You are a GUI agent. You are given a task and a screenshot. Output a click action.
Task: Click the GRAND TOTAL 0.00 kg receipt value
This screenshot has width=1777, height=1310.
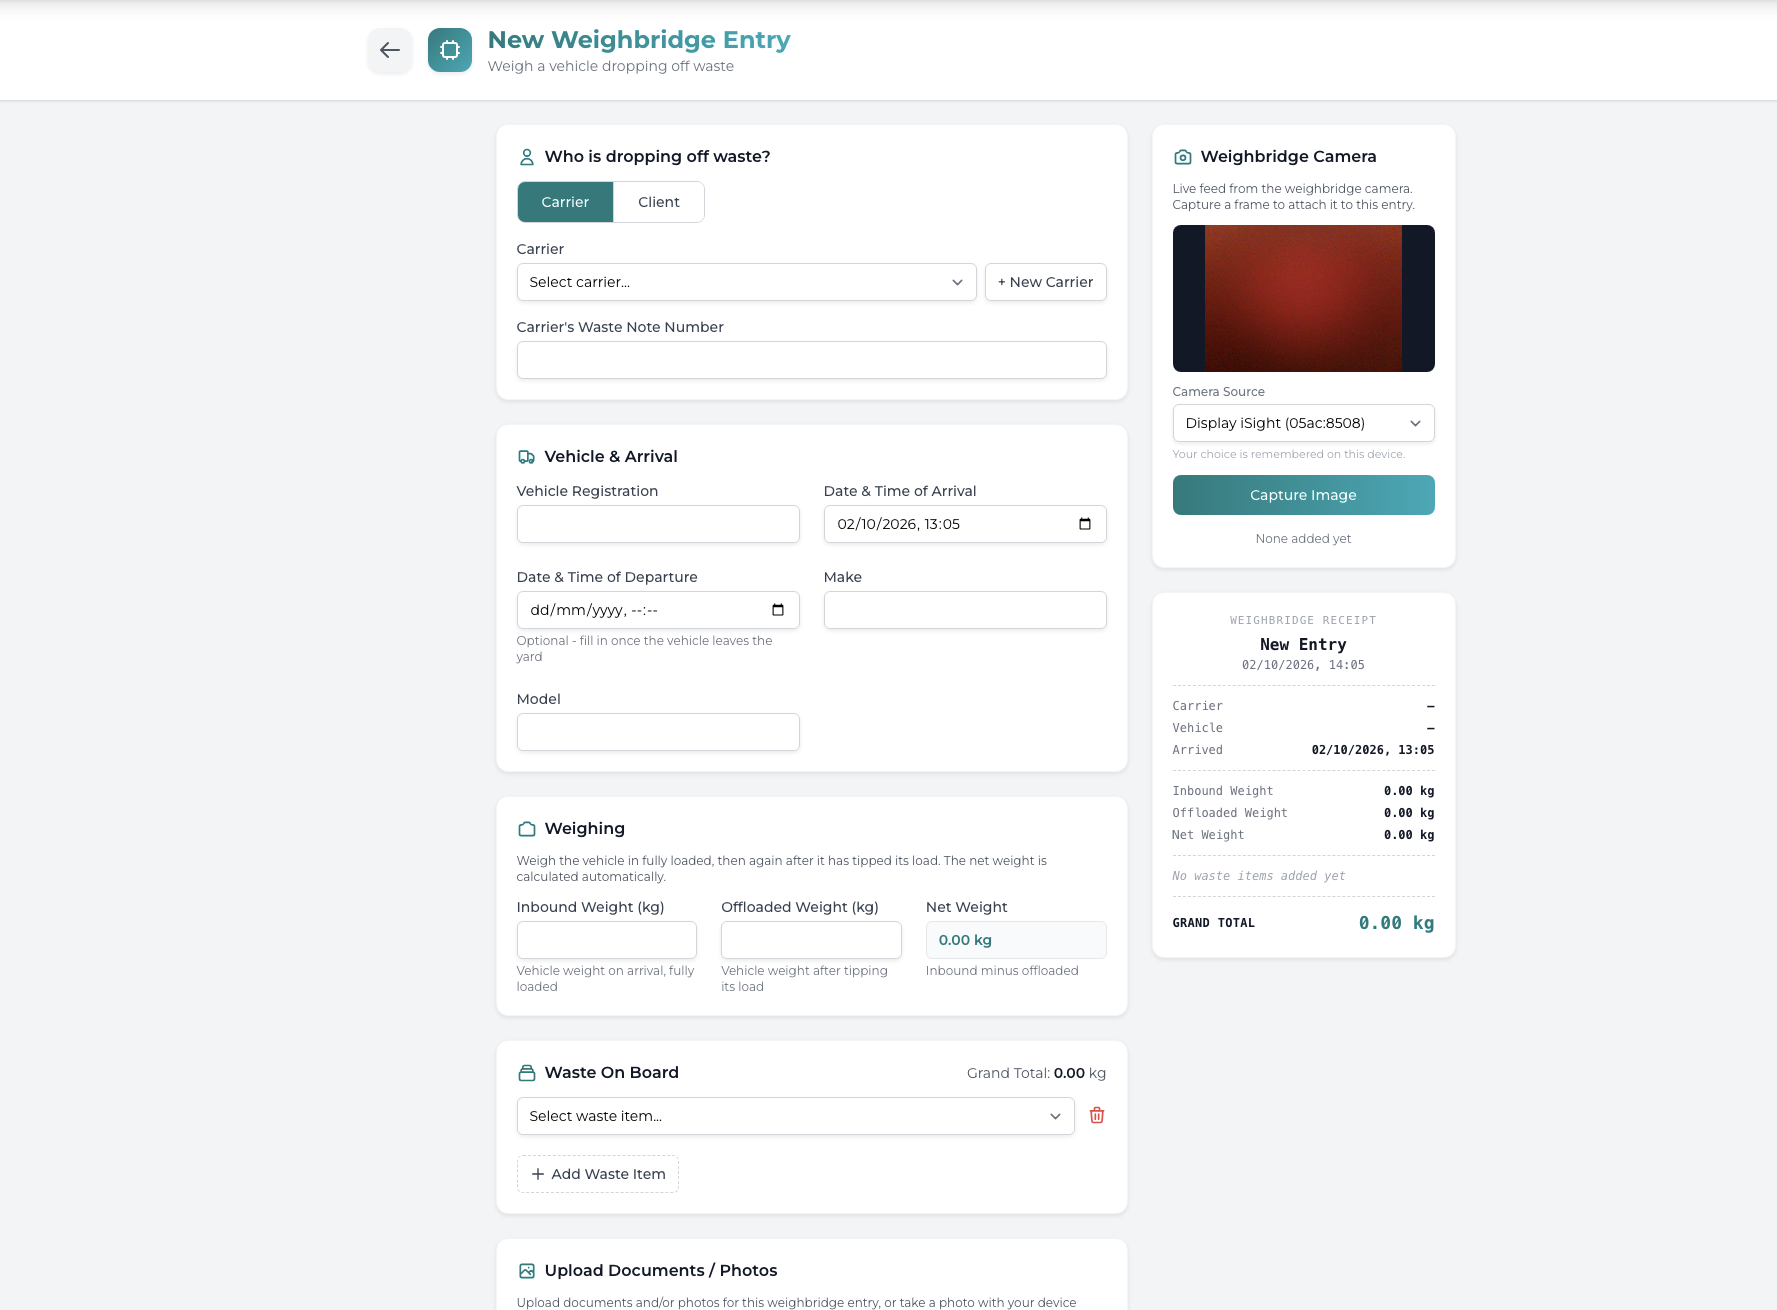[x=1396, y=923]
